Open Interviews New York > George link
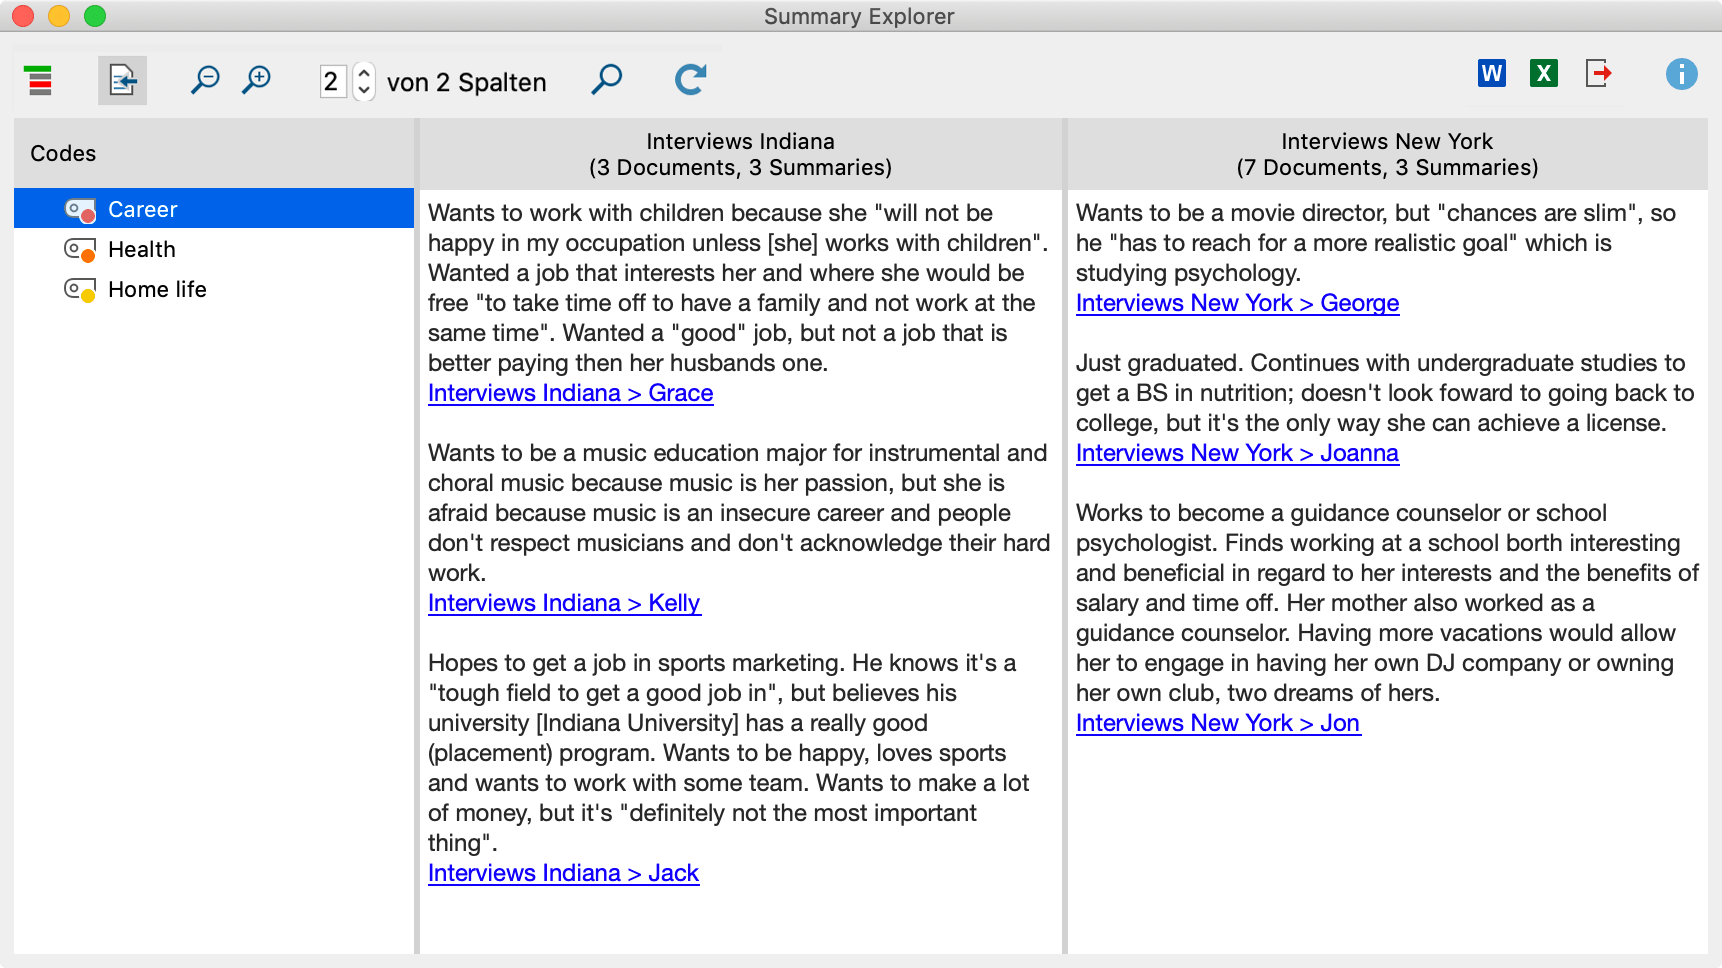 pos(1237,303)
